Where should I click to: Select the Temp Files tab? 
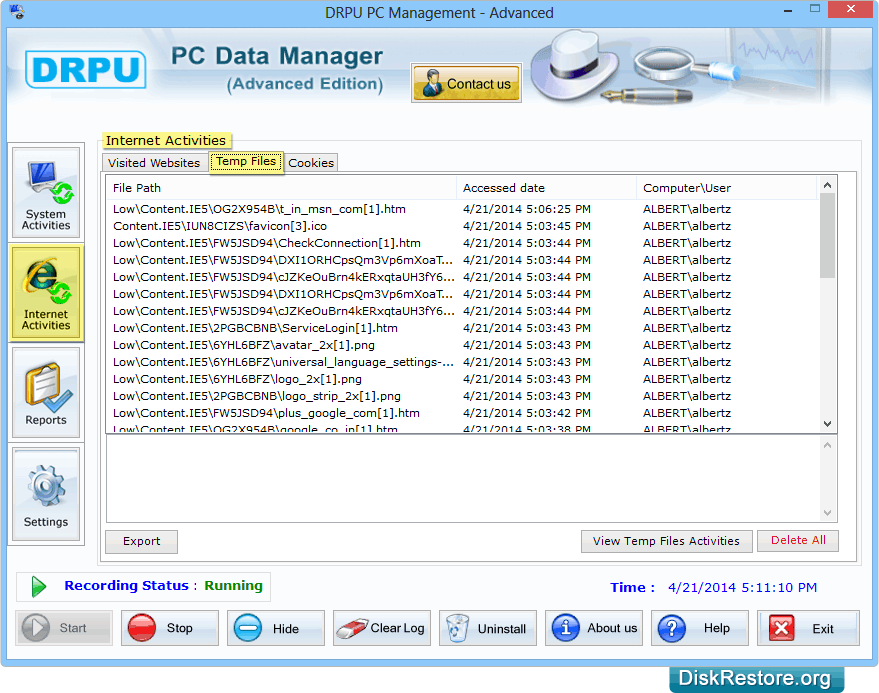[x=246, y=162]
